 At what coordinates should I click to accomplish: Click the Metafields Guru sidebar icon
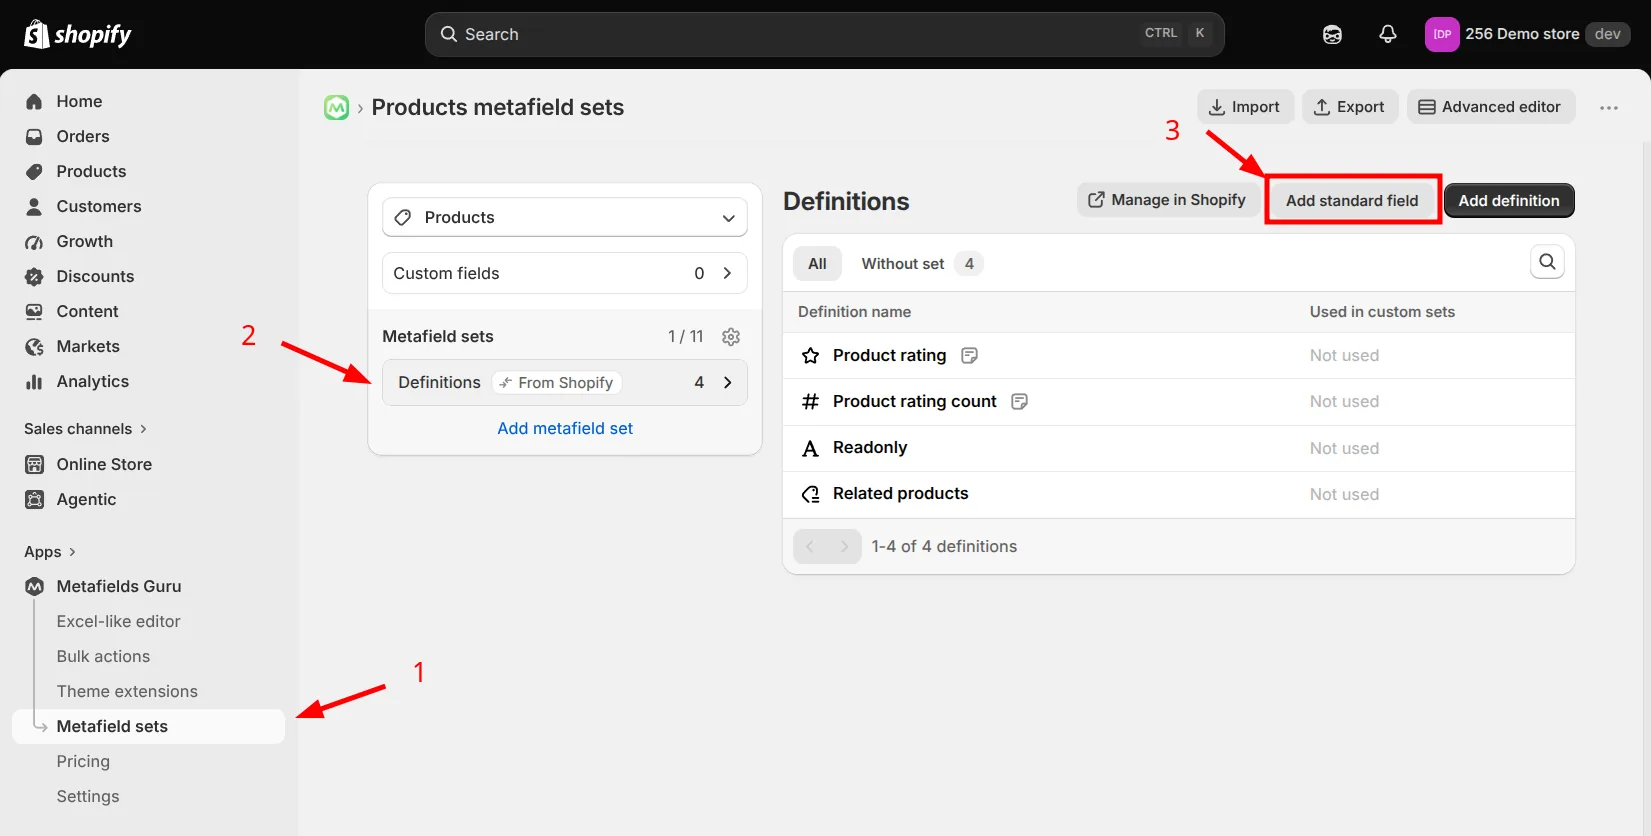34,586
